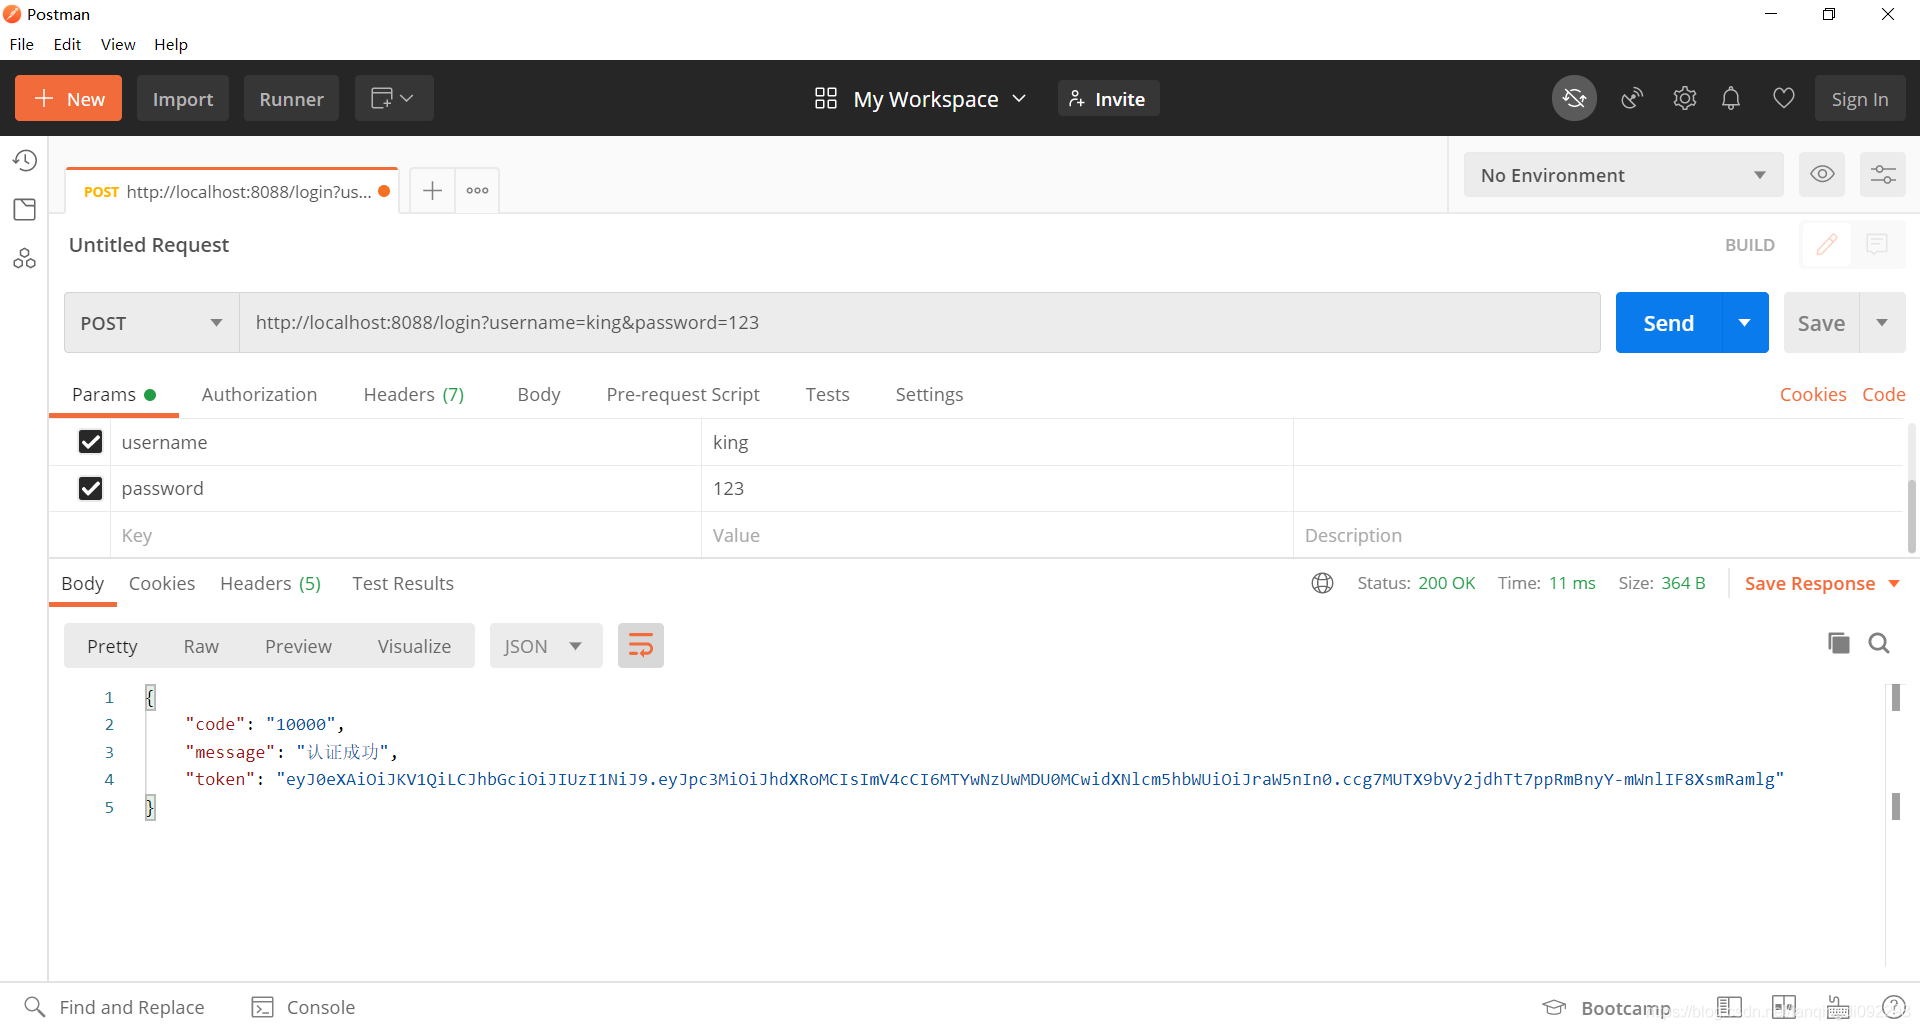This screenshot has height=1030, width=1920.
Task: Expand the Save button dropdown arrow
Action: click(1882, 322)
